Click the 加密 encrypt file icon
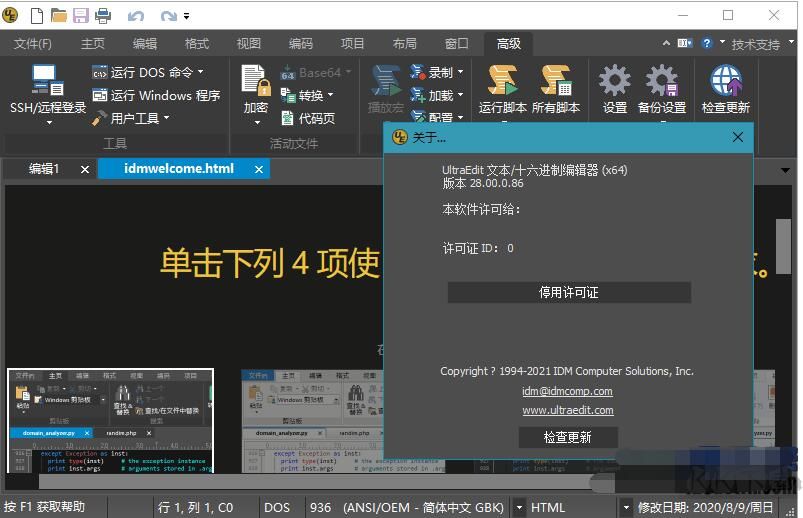803x518 pixels. 256,87
